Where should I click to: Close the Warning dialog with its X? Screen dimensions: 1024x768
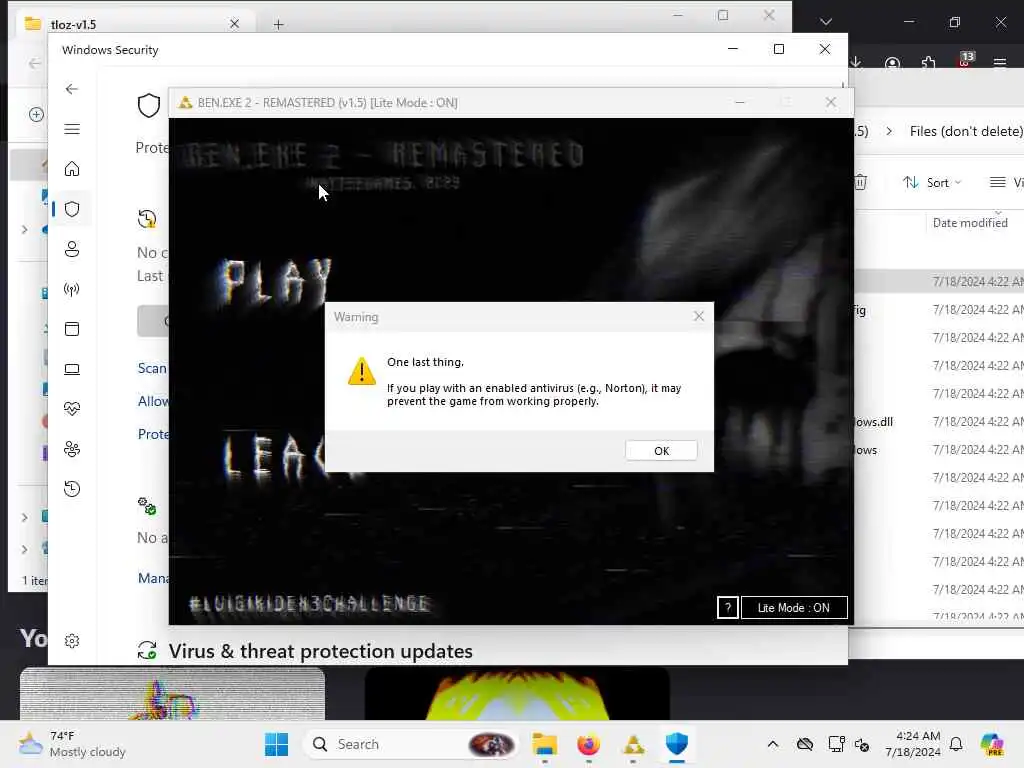coord(699,316)
